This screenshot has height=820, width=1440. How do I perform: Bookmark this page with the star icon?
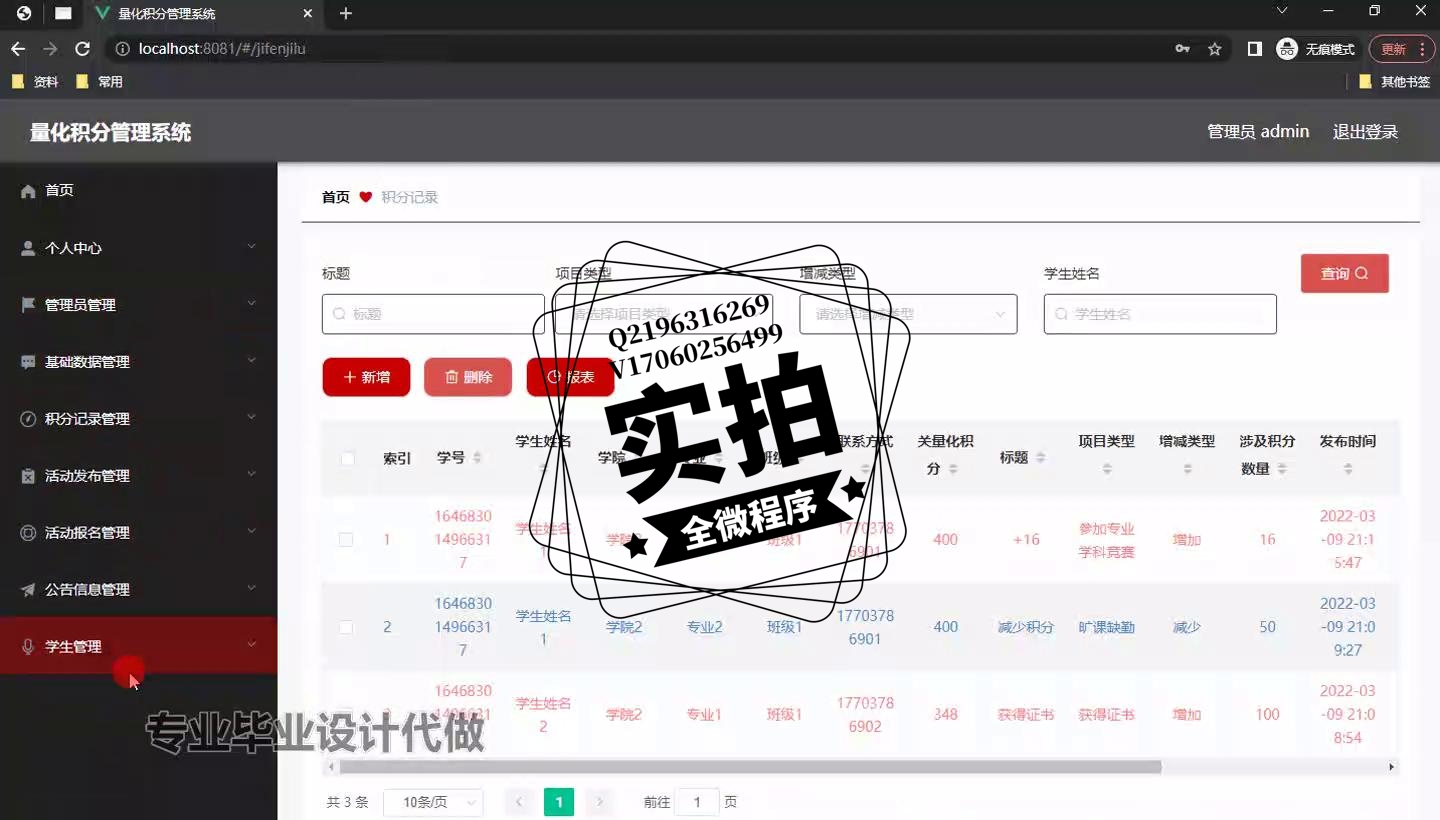1215,49
